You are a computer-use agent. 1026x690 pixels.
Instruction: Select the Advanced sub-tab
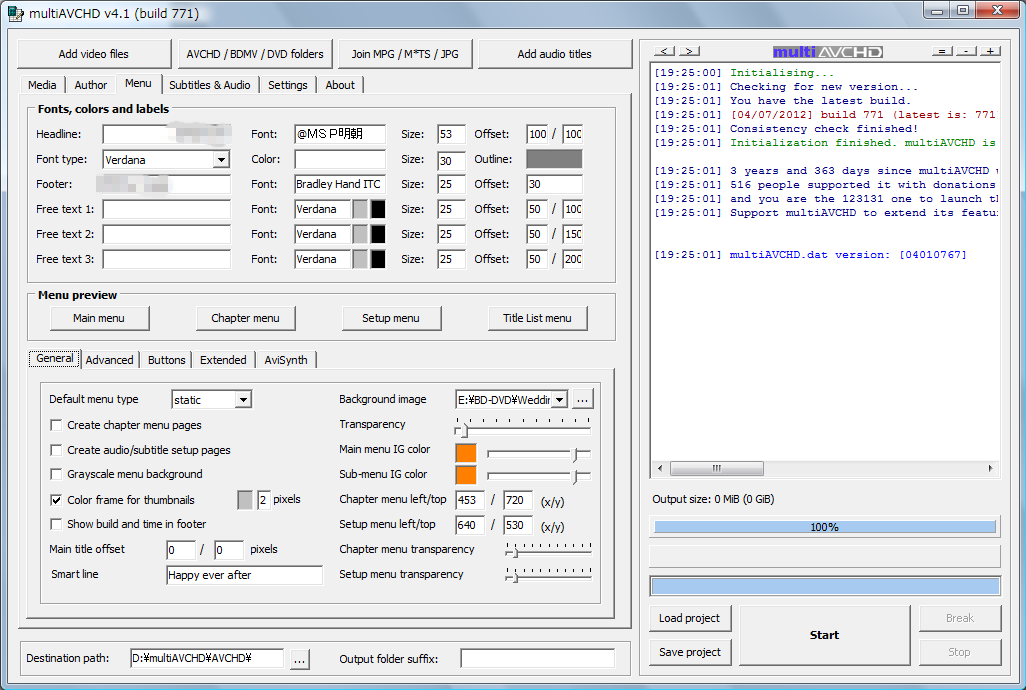click(109, 360)
